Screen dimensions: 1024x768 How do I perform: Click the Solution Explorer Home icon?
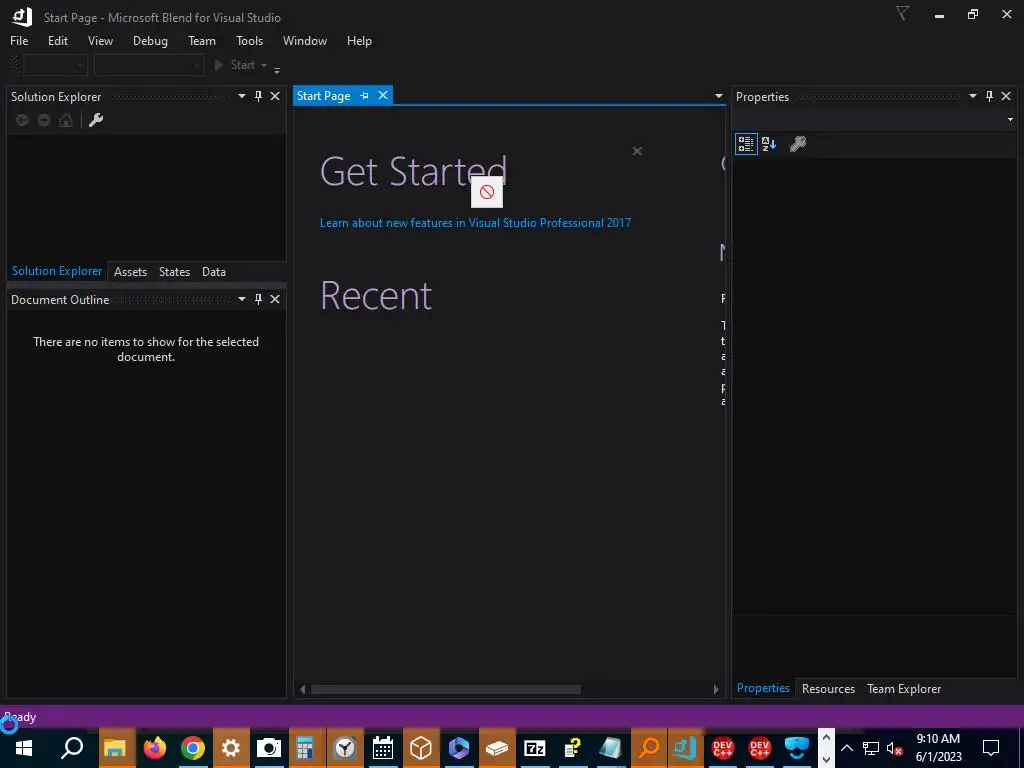coord(66,120)
